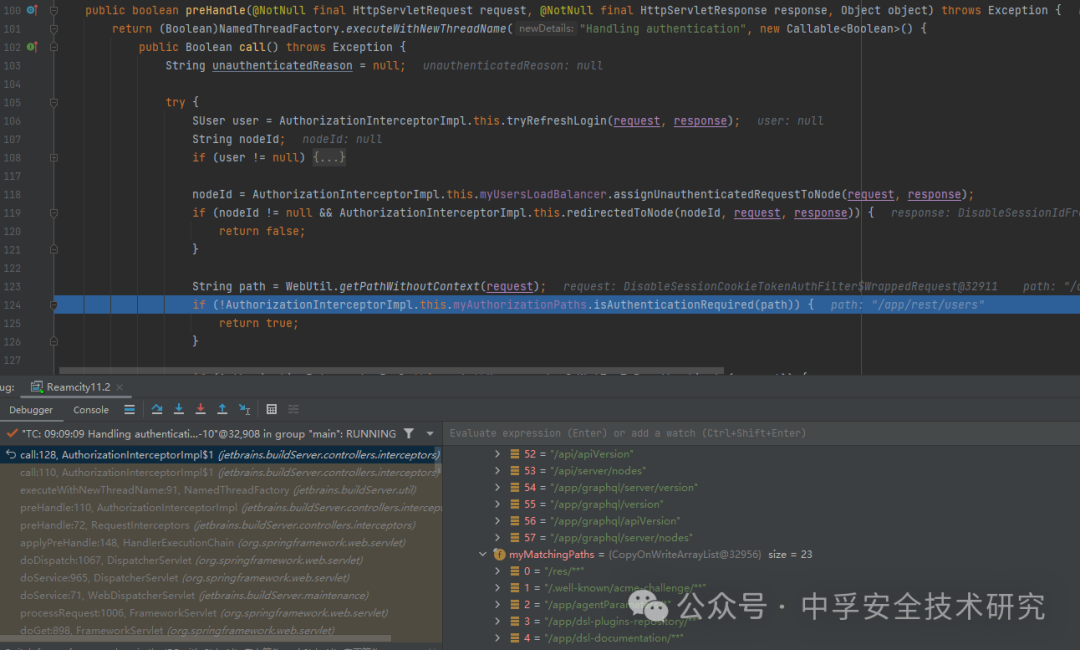1080x650 pixels.
Task: Collapse the myMatchingPaths variable node
Action: (x=483, y=554)
